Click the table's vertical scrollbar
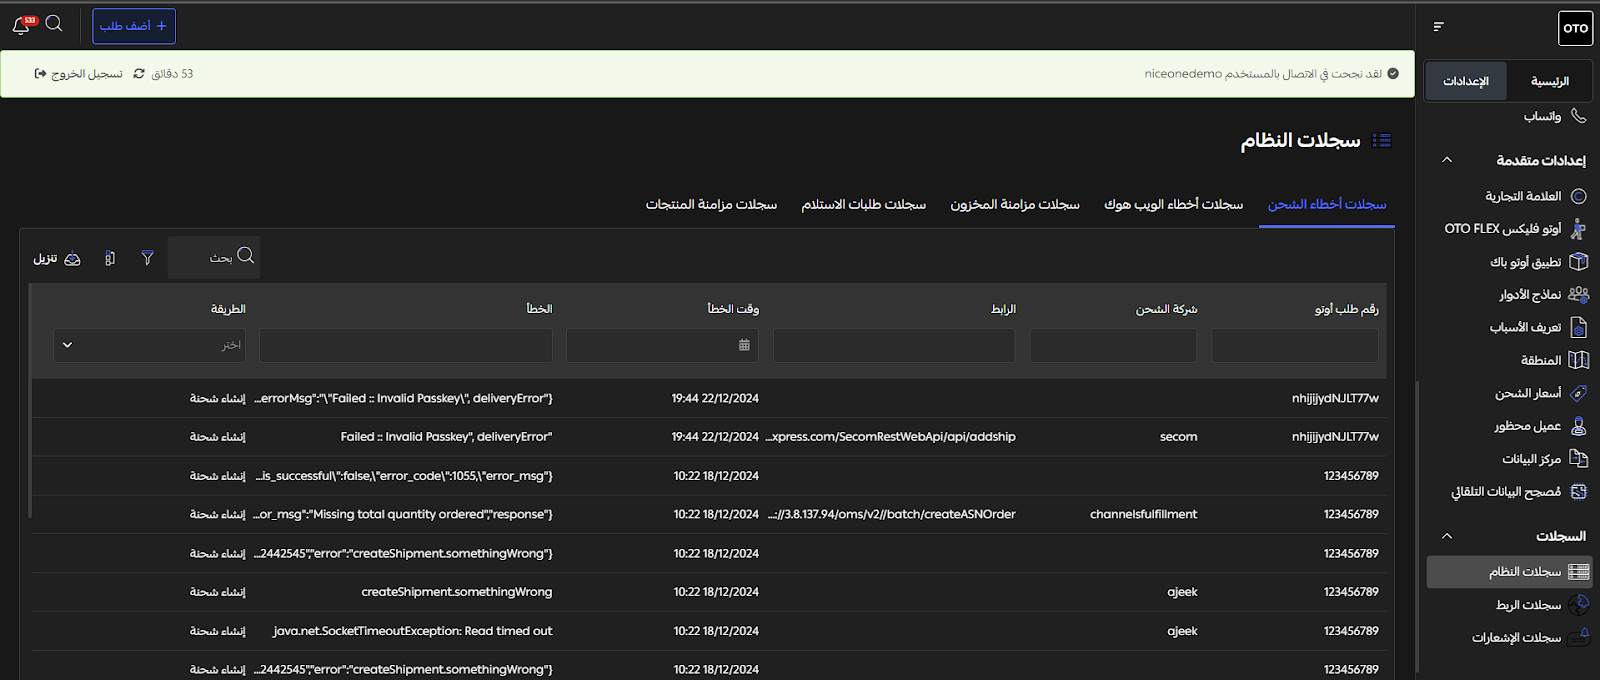 tap(30, 400)
